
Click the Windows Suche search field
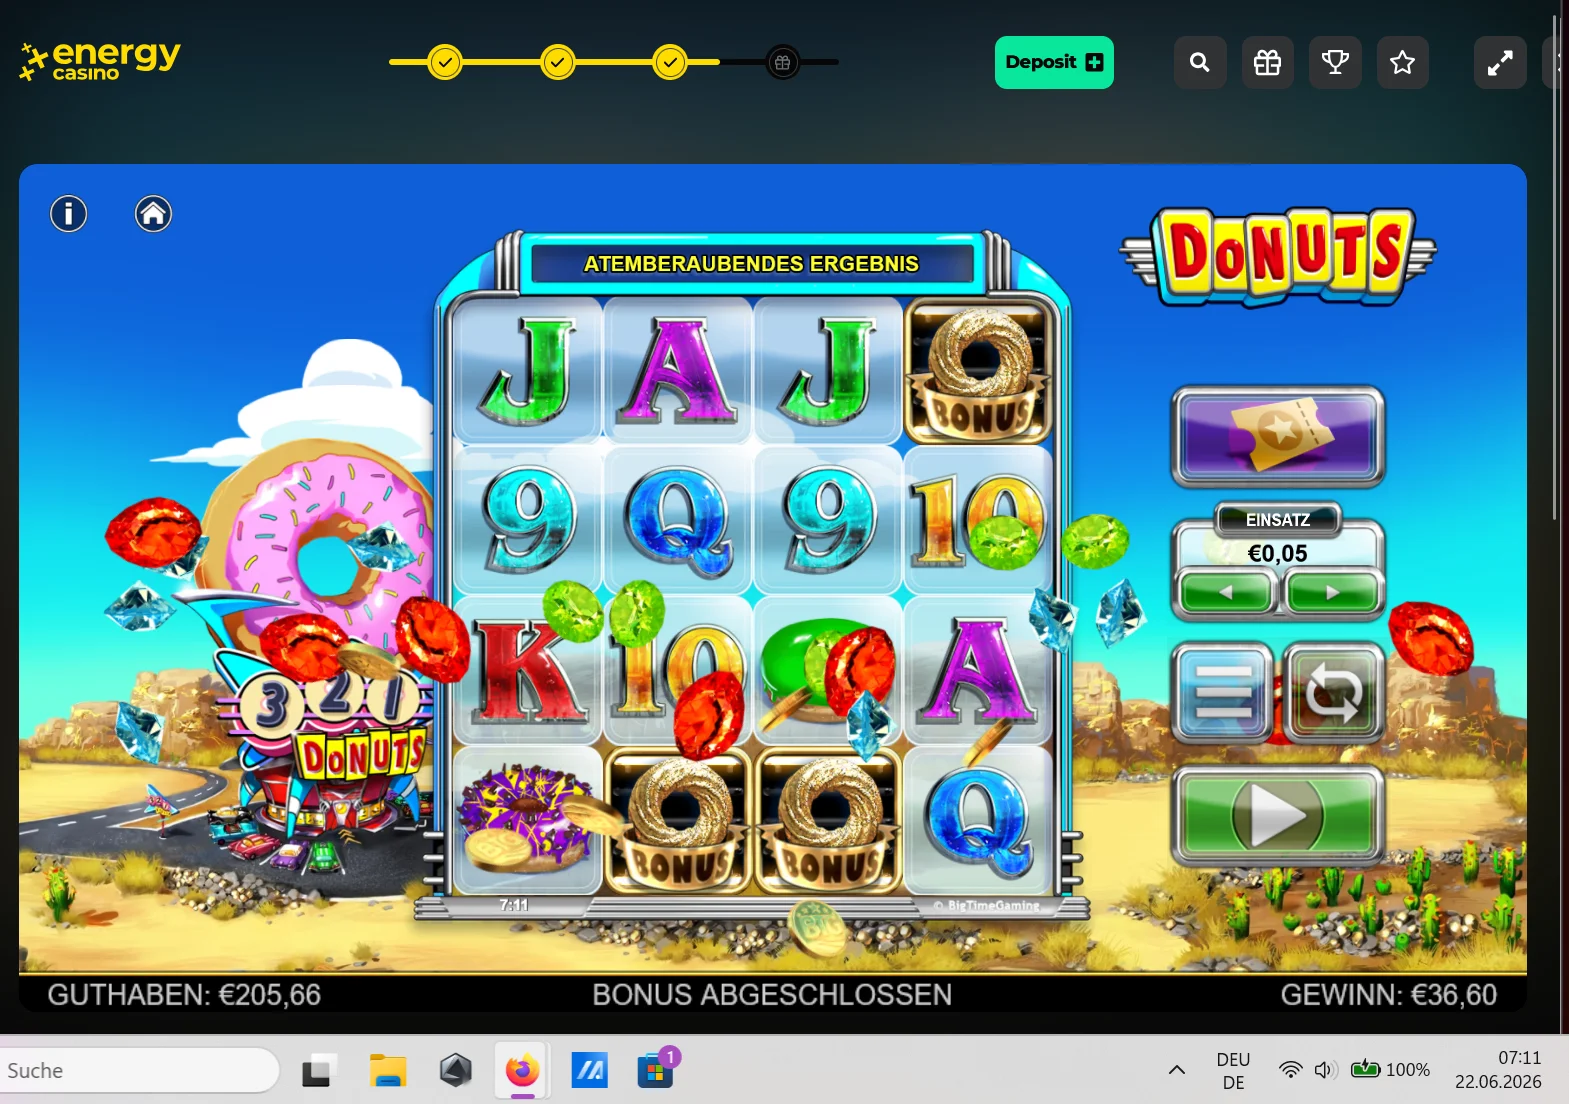pos(138,1070)
